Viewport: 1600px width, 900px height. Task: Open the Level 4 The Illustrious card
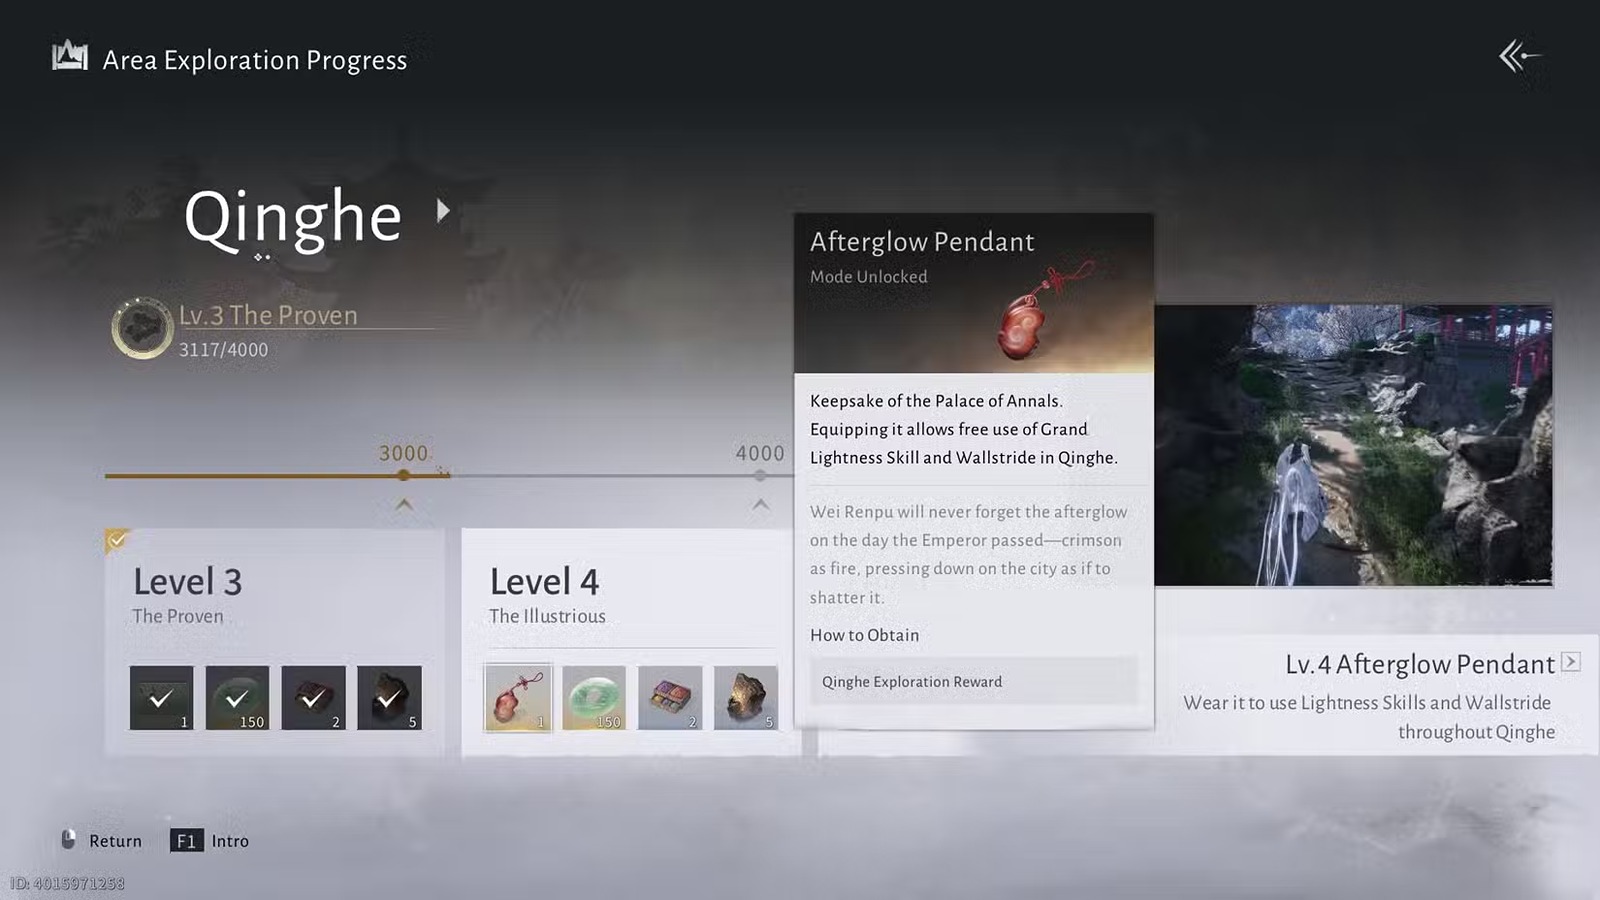coord(630,641)
